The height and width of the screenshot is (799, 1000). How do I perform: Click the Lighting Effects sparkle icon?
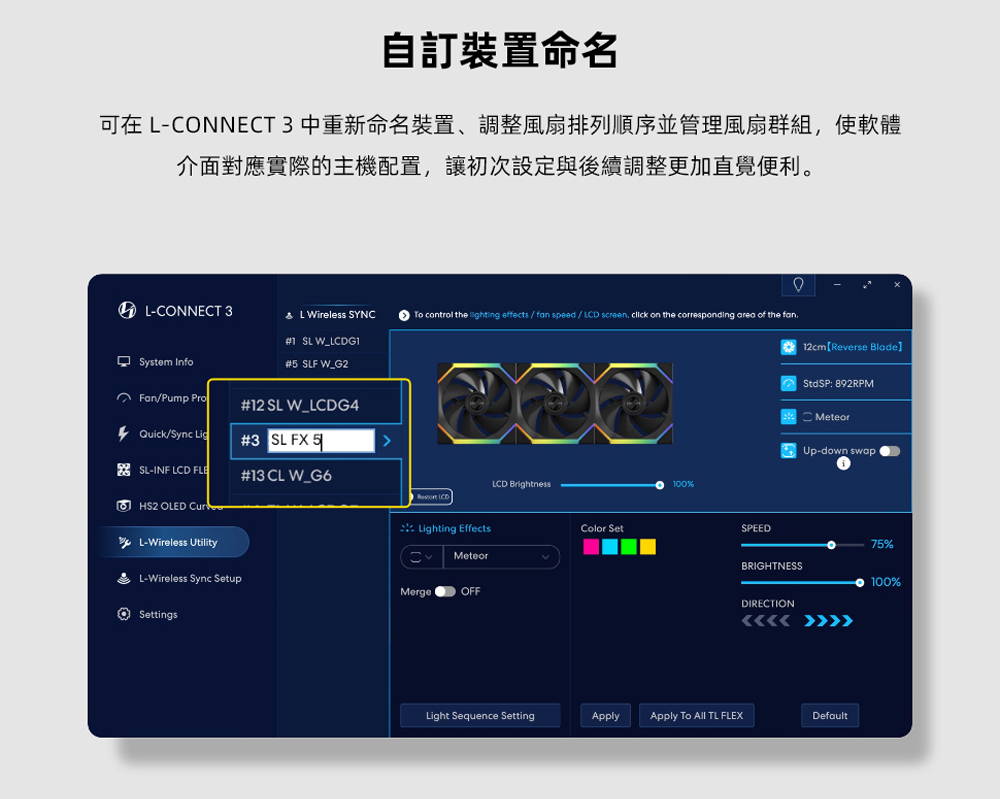(x=407, y=528)
